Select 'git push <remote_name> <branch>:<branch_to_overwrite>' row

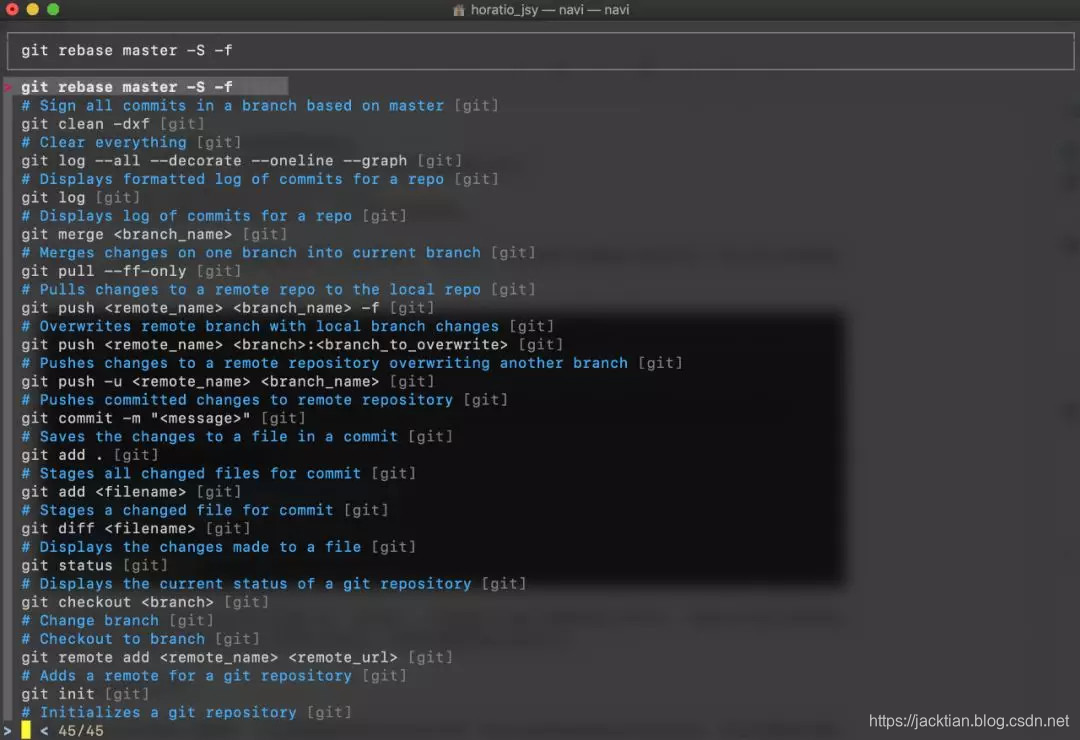click(292, 345)
